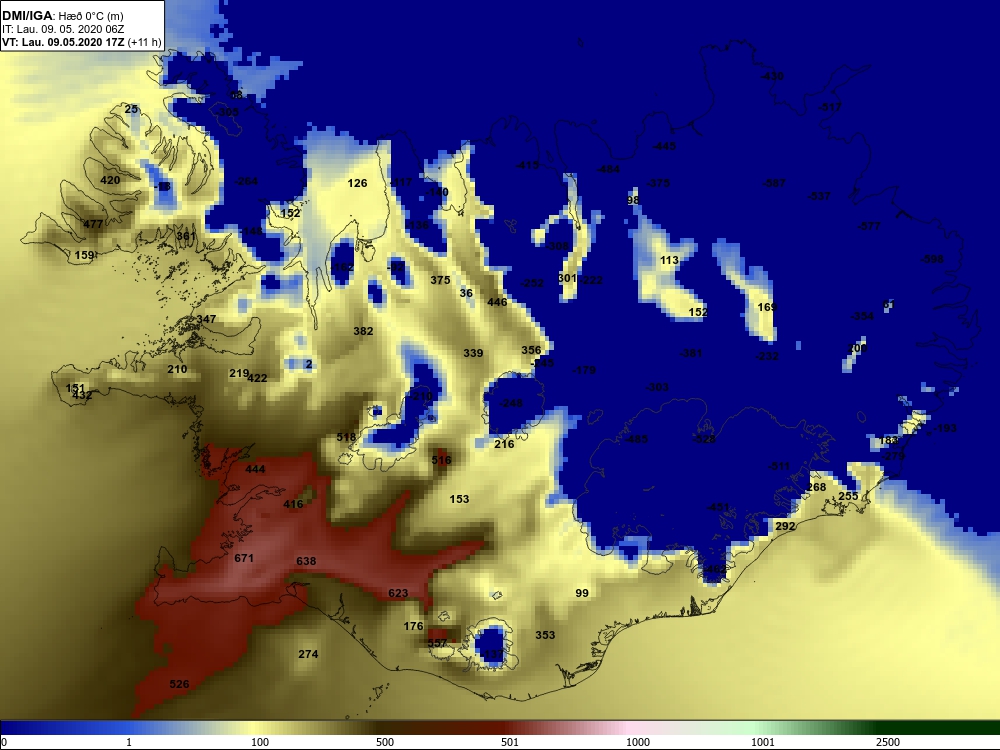Click the 216 value label
The width and height of the screenshot is (1000, 750).
[504, 444]
